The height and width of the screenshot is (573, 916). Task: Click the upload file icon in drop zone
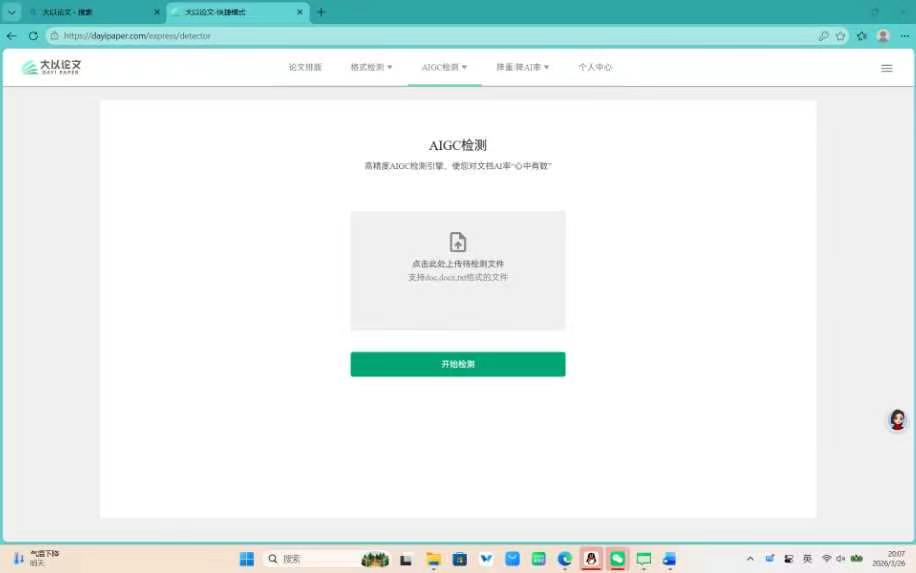pos(457,242)
